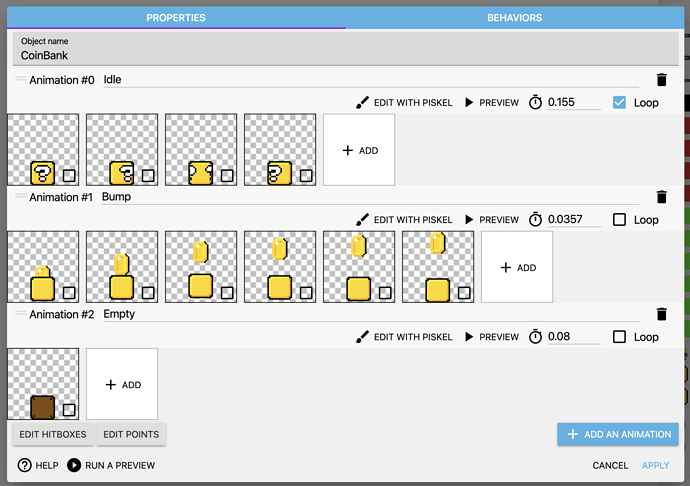The height and width of the screenshot is (486, 690).
Task: Cancel the object editor dialog
Action: point(610,465)
